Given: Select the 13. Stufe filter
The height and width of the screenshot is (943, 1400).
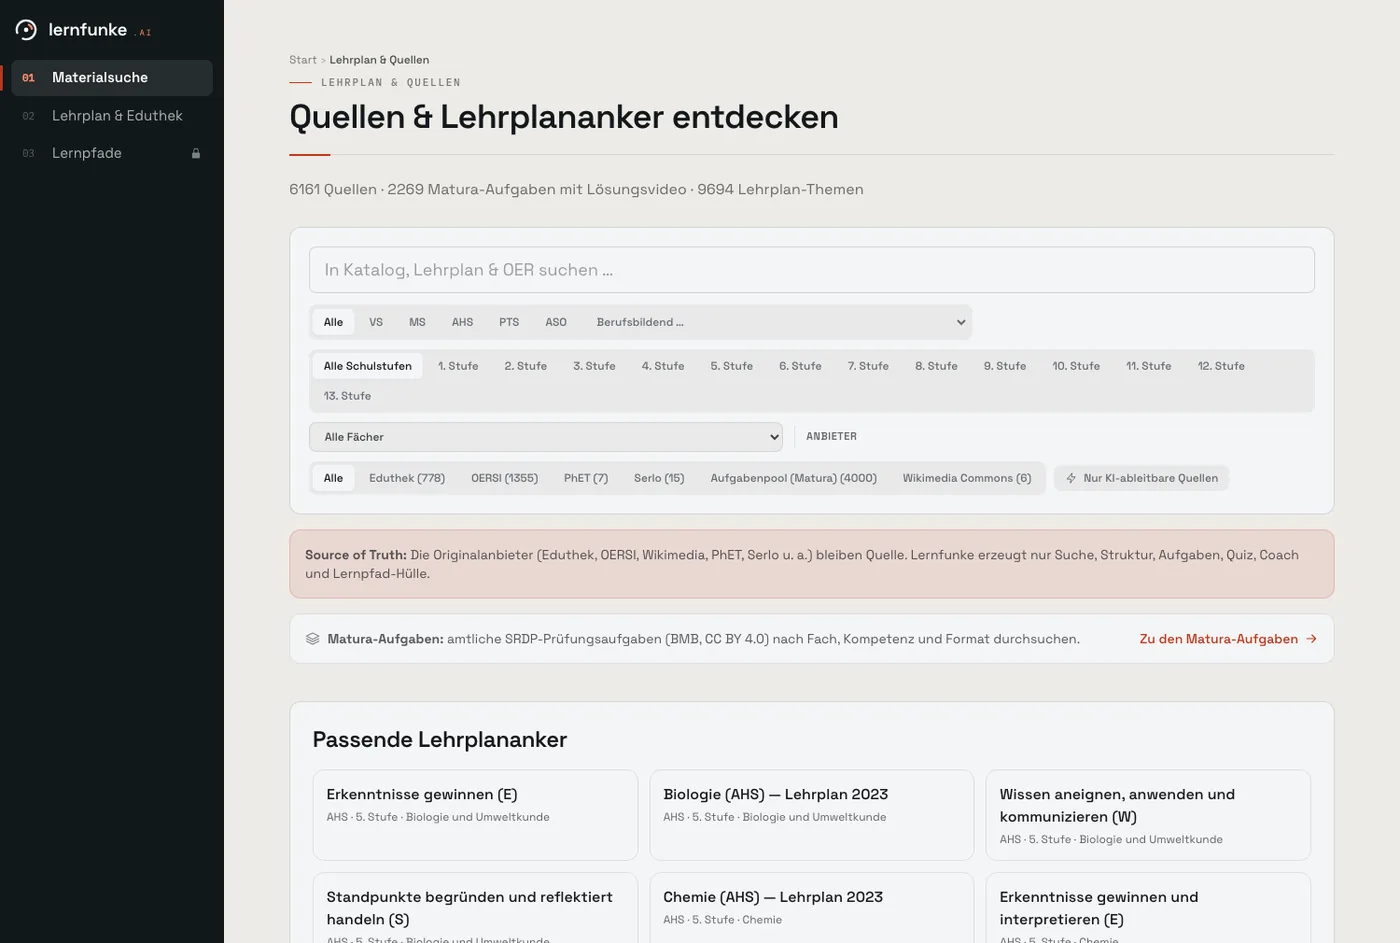Looking at the screenshot, I should click(x=347, y=396).
